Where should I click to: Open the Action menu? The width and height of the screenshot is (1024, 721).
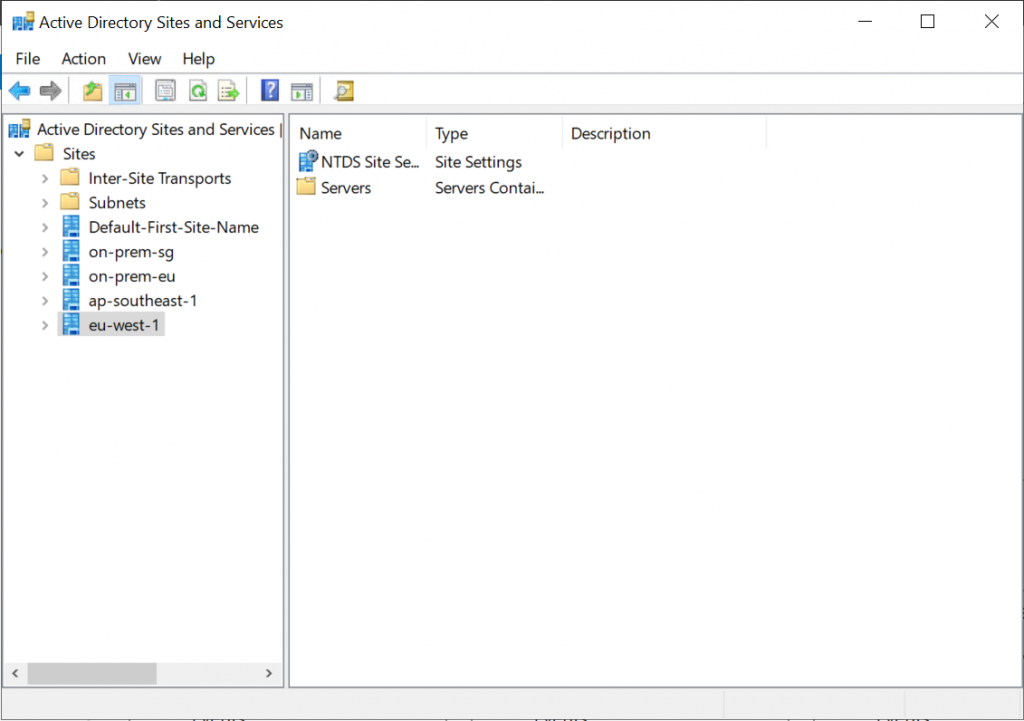point(83,59)
